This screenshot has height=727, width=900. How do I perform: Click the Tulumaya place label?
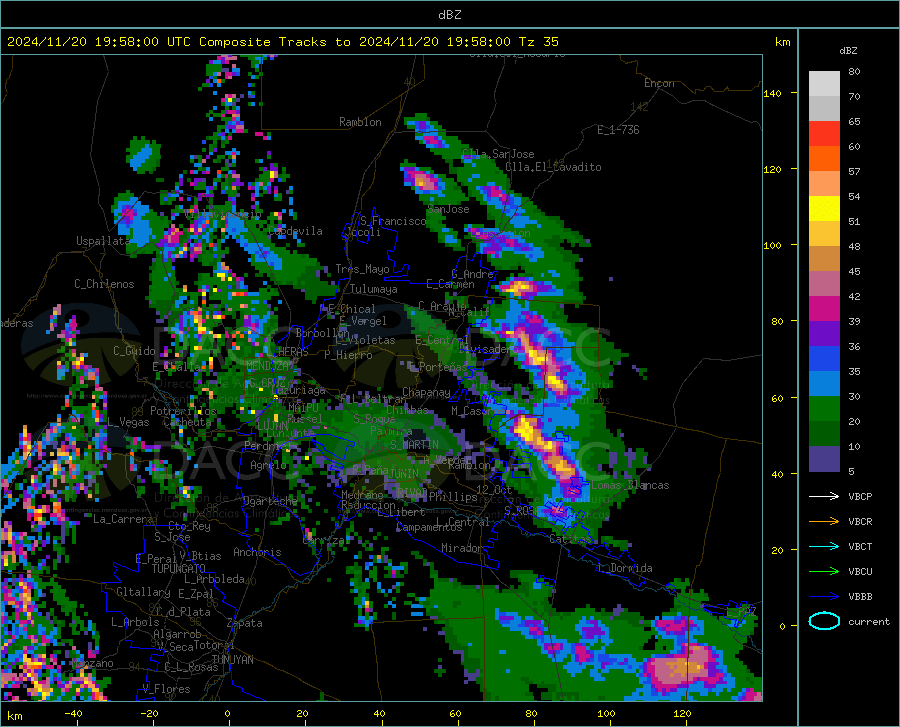(x=374, y=289)
